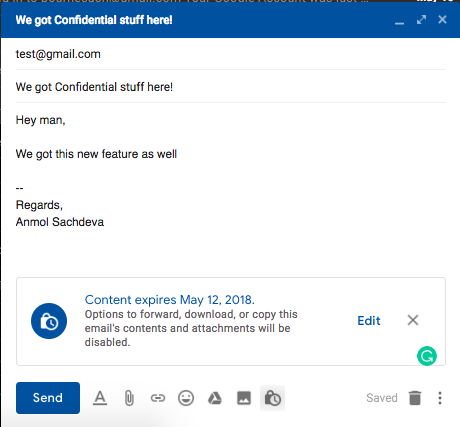This screenshot has height=427, width=460.
Task: Discard draft with the trash icon
Action: (x=415, y=398)
